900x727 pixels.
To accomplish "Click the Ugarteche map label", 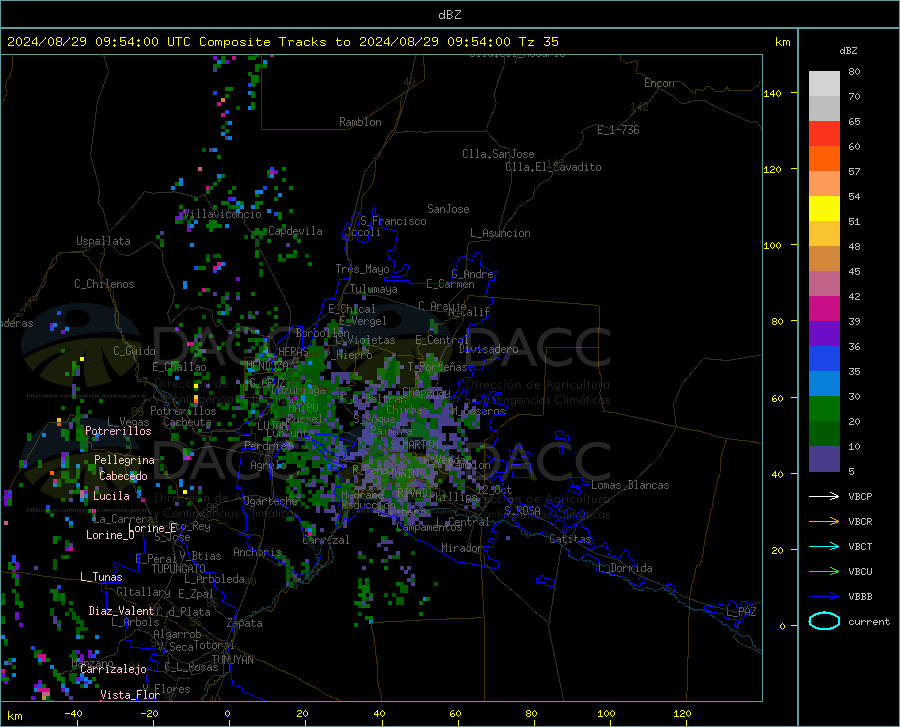I will tap(270, 500).
